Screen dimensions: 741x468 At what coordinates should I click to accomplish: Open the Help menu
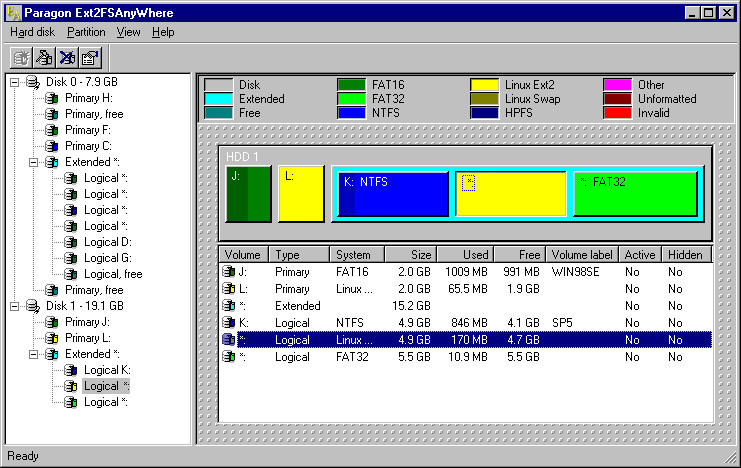click(163, 32)
